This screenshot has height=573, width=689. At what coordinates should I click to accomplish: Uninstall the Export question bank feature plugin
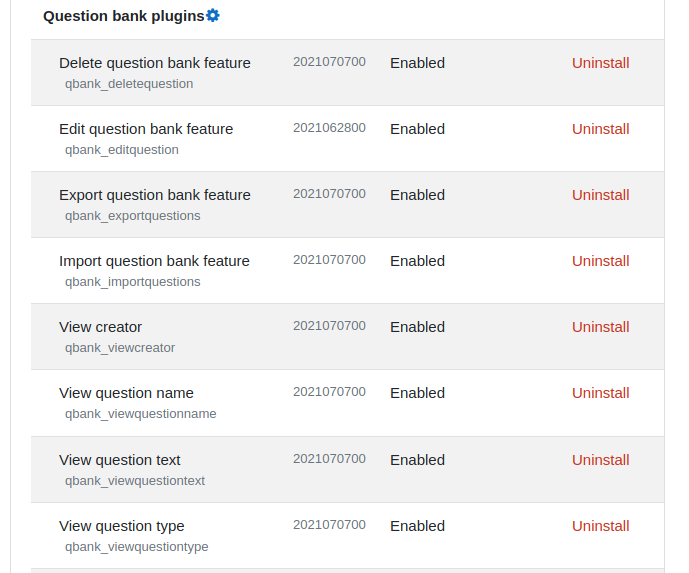[x=600, y=195]
